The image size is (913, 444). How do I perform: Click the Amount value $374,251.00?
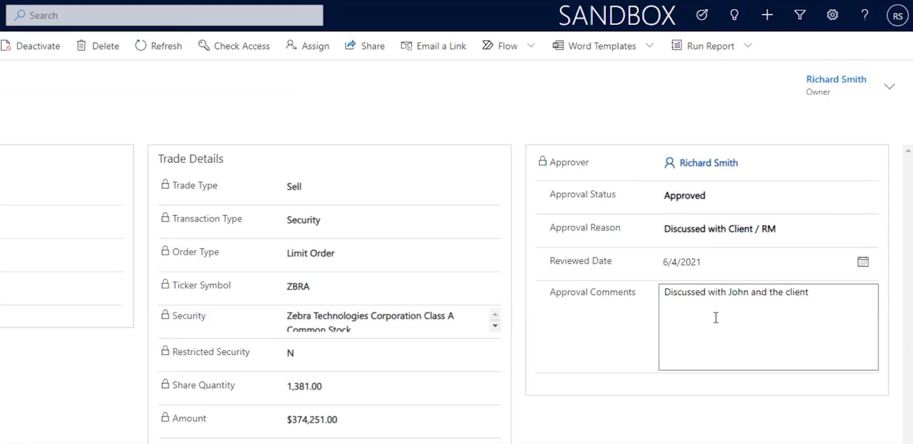[x=312, y=420]
